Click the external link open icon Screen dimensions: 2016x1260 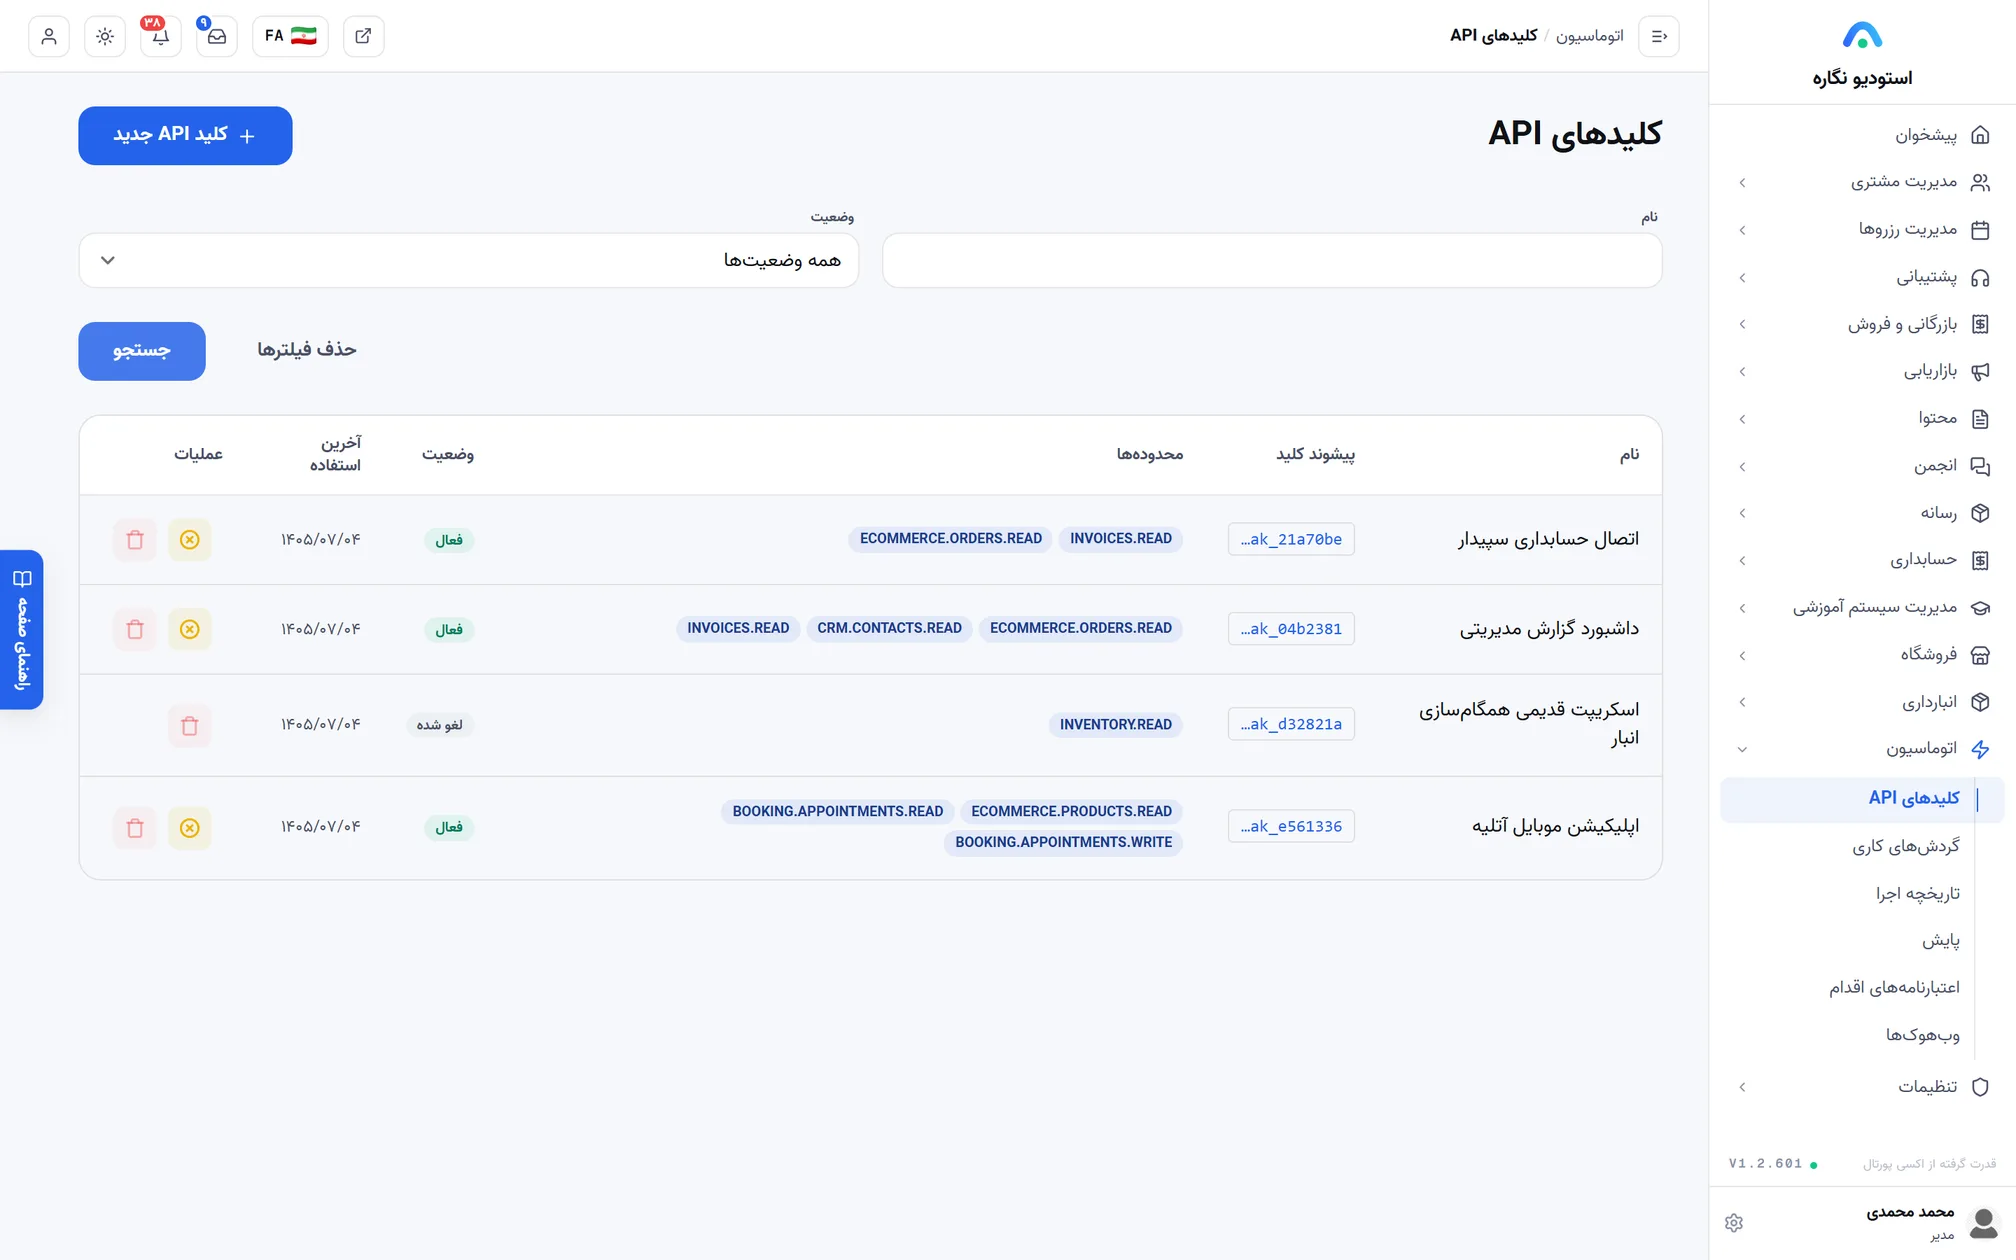(x=364, y=36)
